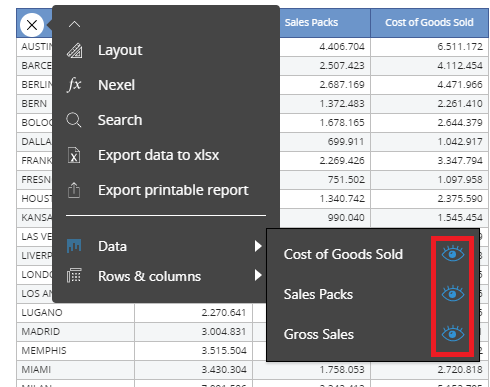
Task: Click the xlsx file icon
Action: click(x=74, y=155)
